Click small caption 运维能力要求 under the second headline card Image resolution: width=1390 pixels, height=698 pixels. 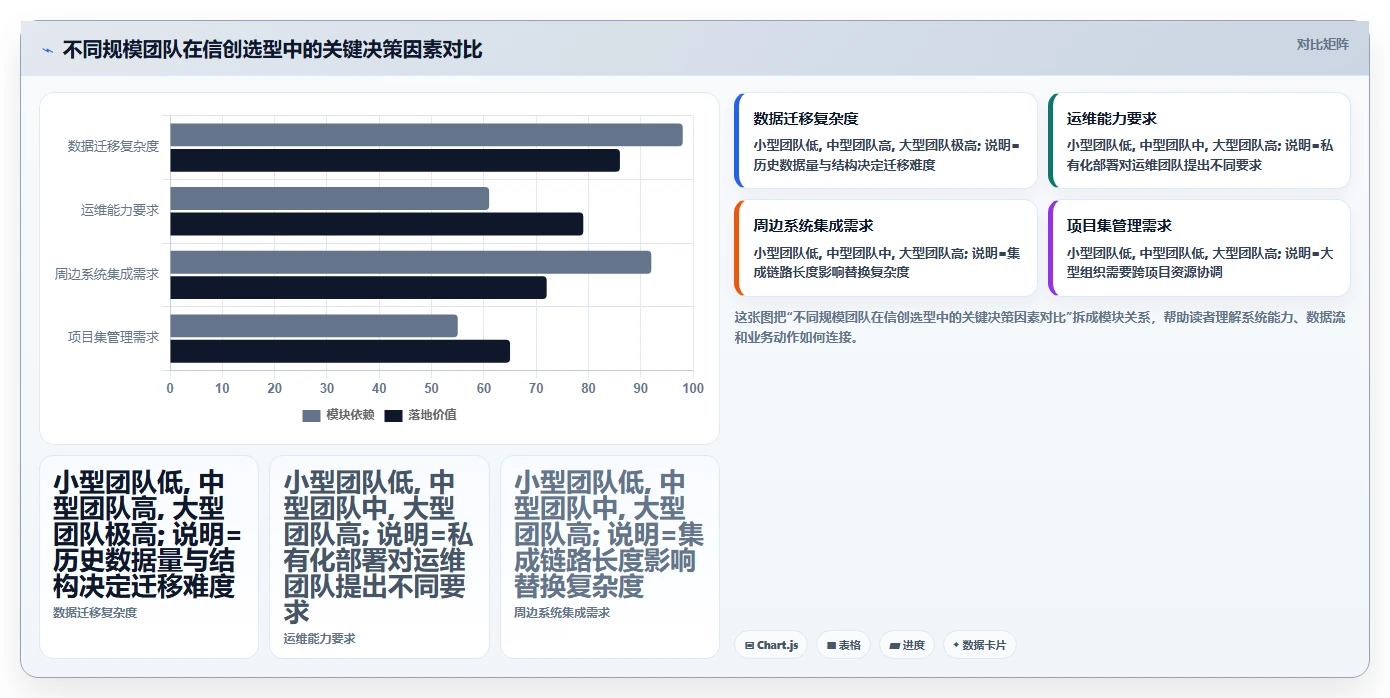[x=319, y=638]
